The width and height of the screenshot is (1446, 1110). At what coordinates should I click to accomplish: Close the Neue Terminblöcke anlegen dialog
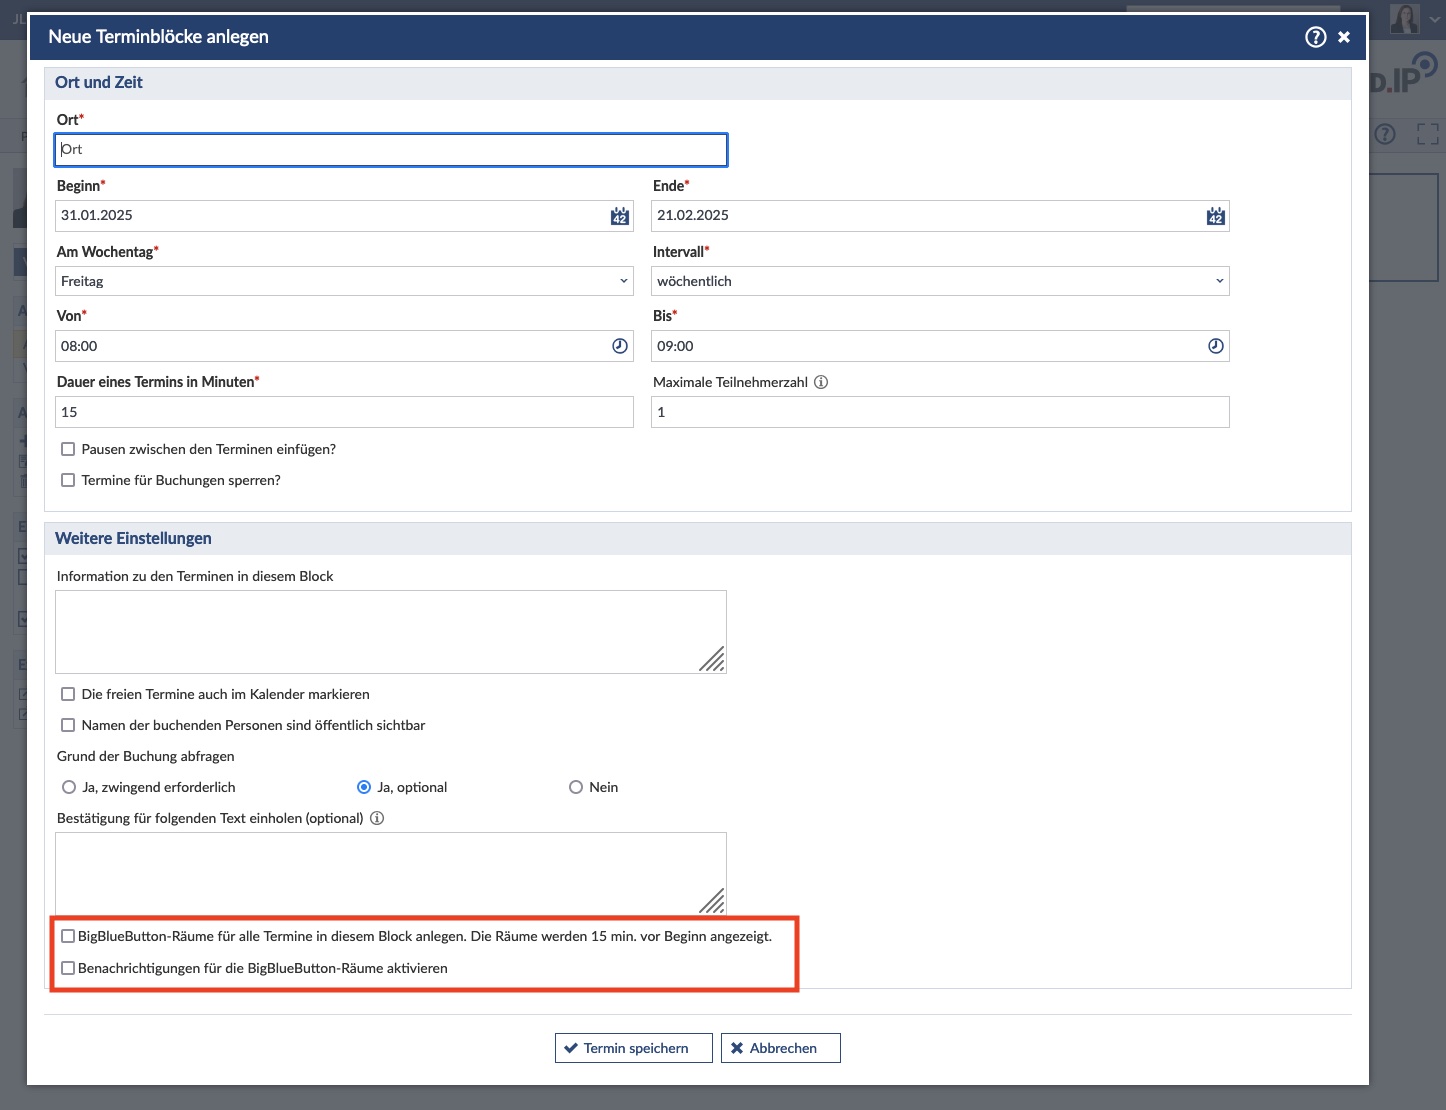1344,37
